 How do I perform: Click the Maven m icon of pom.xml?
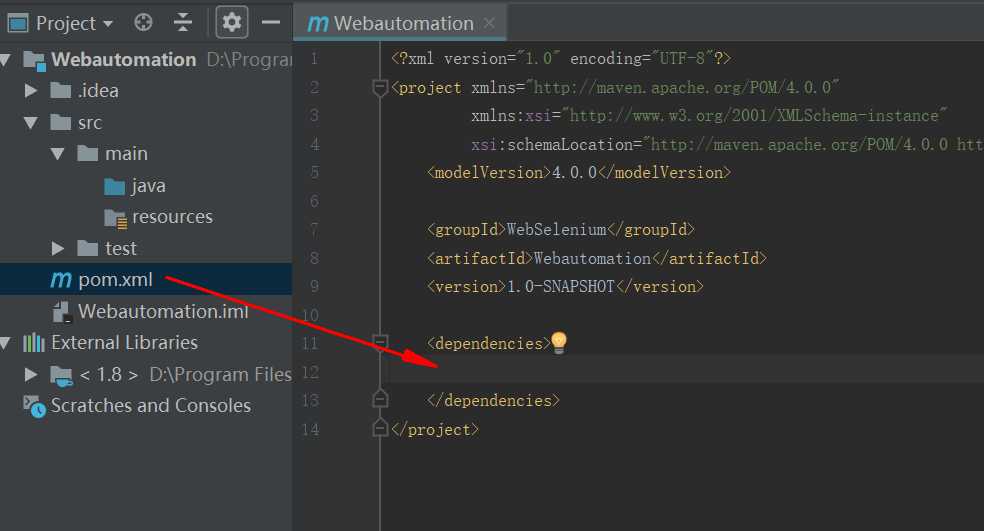[61, 280]
